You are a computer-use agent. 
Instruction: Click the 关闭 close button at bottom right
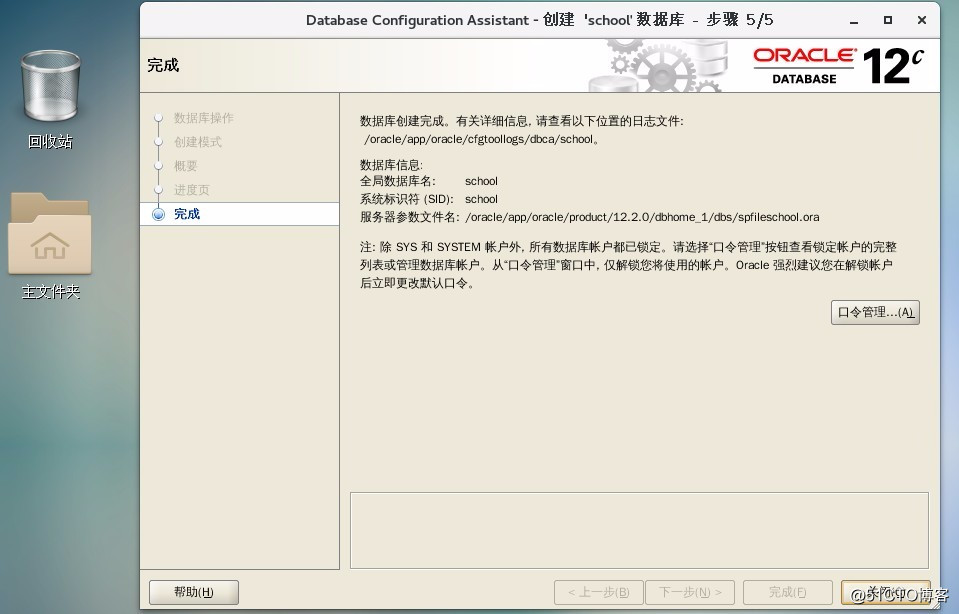tap(886, 592)
